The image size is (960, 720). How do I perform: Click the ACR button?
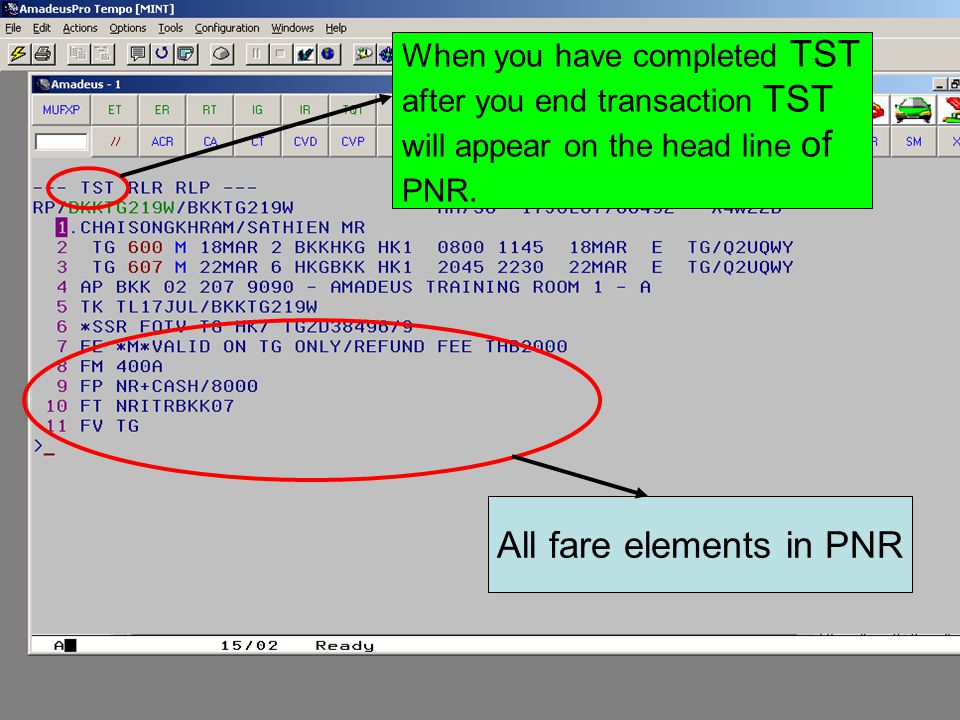coord(162,142)
